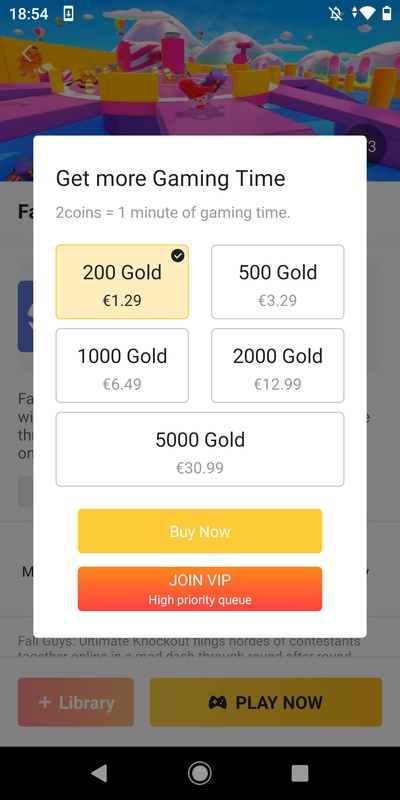Join VIP for high priority queue
This screenshot has width=400, height=800.
[200, 589]
